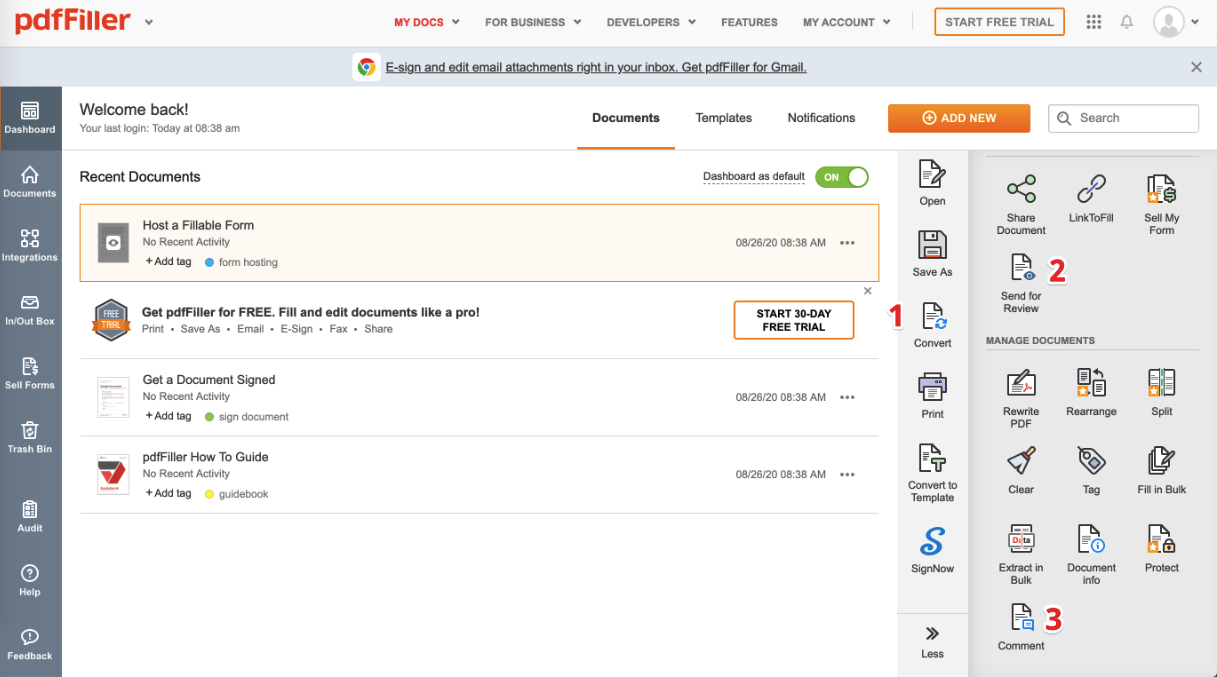The image size is (1217, 677).
Task: Click the ADD NEW button
Action: point(958,118)
